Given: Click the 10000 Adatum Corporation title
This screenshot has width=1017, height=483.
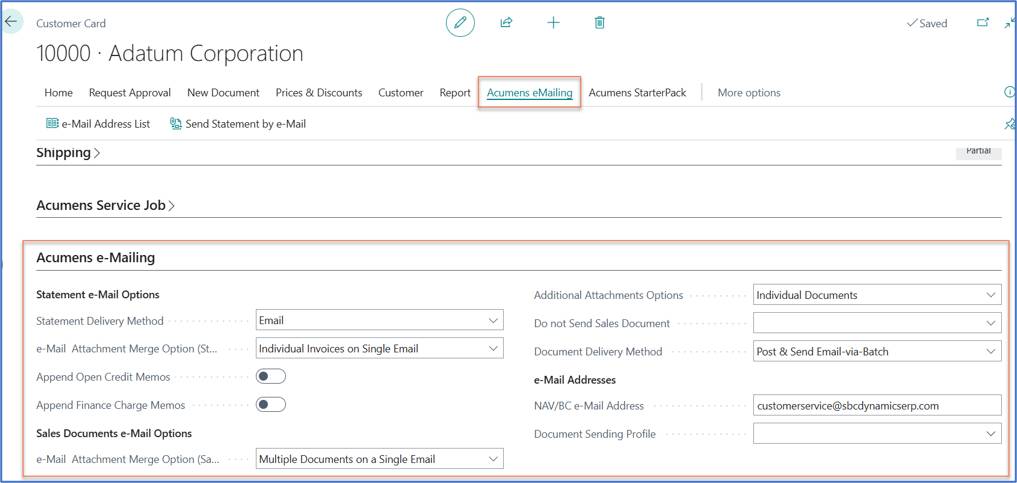Looking at the screenshot, I should pyautogui.click(x=170, y=53).
